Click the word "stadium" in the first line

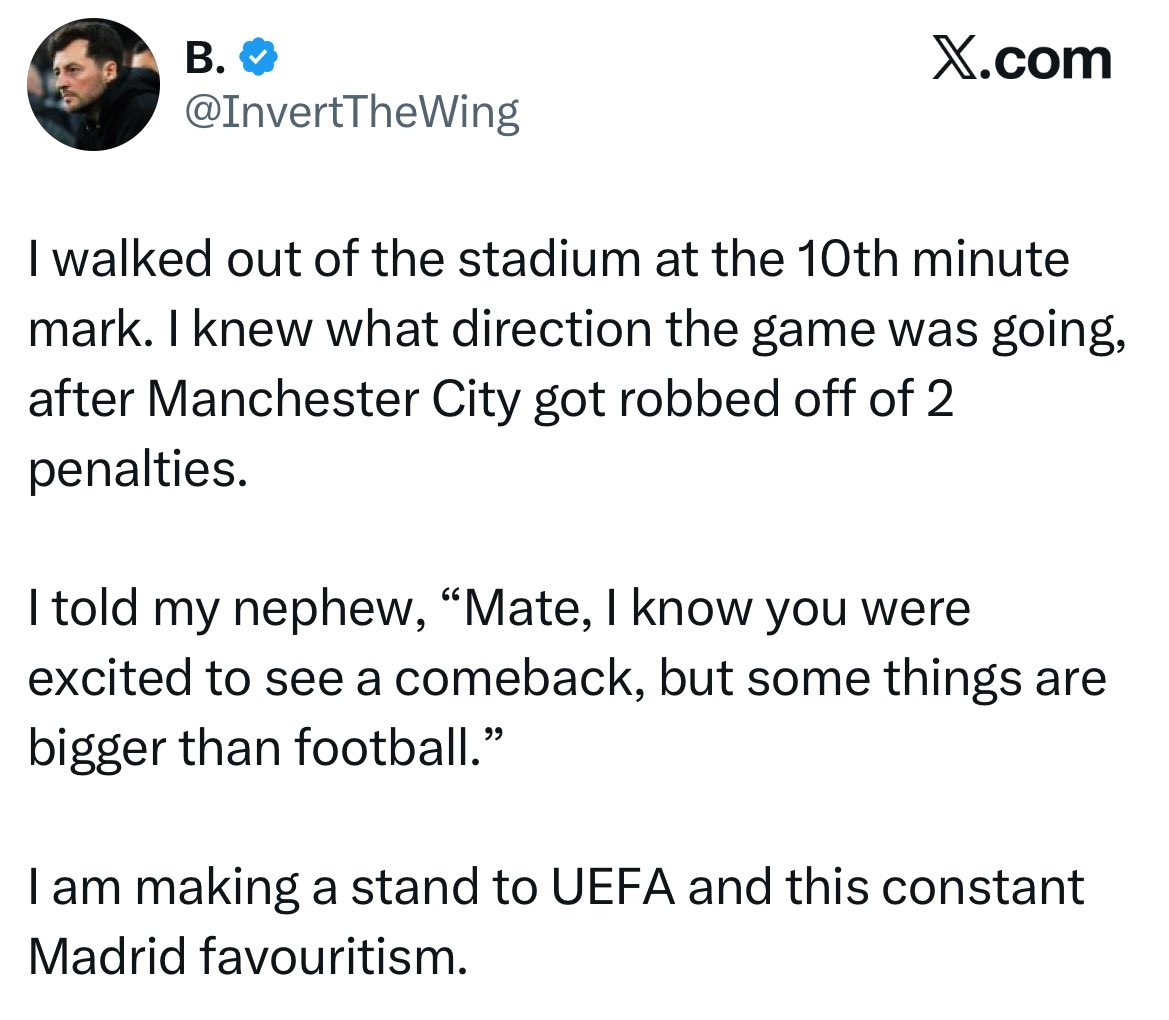tap(555, 260)
